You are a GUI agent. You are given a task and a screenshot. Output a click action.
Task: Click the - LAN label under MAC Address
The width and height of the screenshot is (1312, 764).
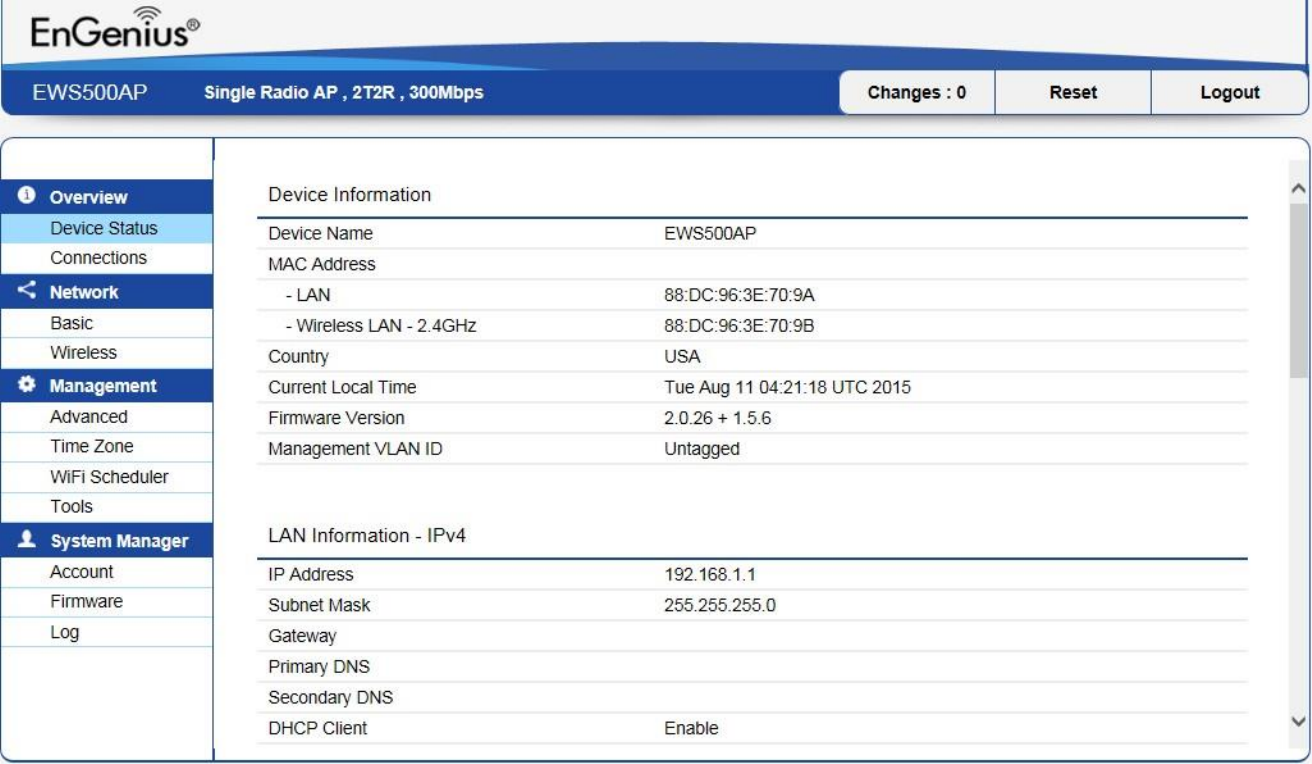click(x=307, y=295)
